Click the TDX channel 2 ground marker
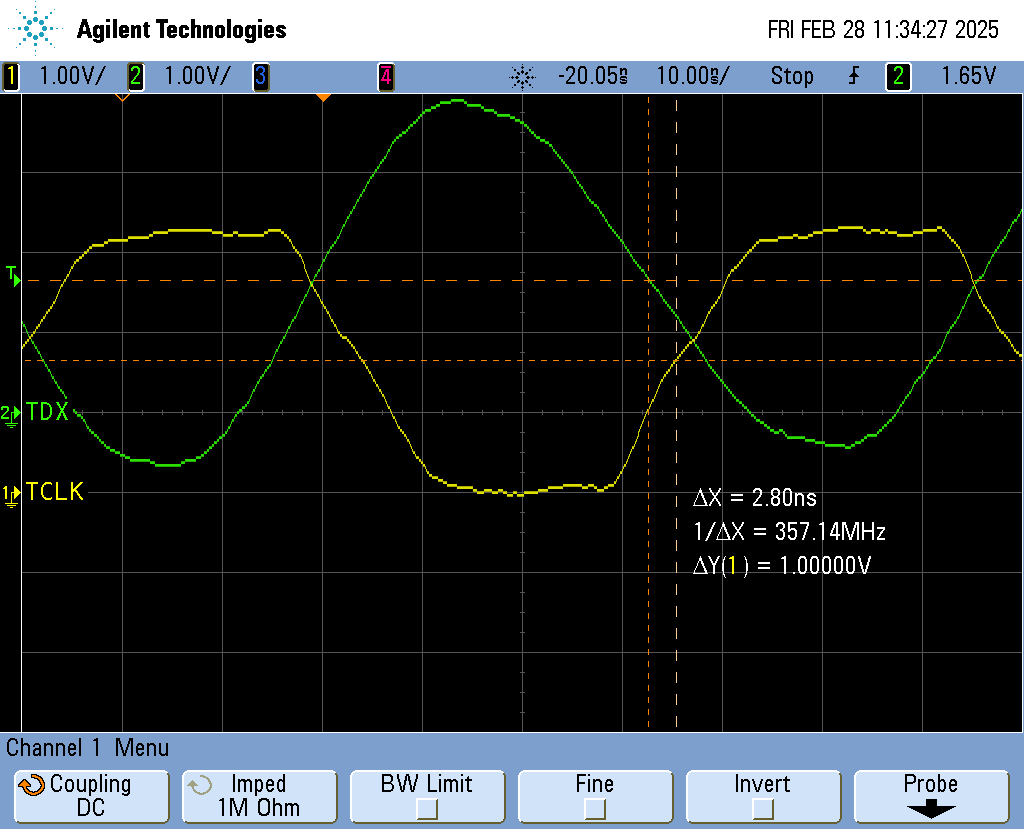Screen dimensions: 1024x829 click(x=12, y=413)
